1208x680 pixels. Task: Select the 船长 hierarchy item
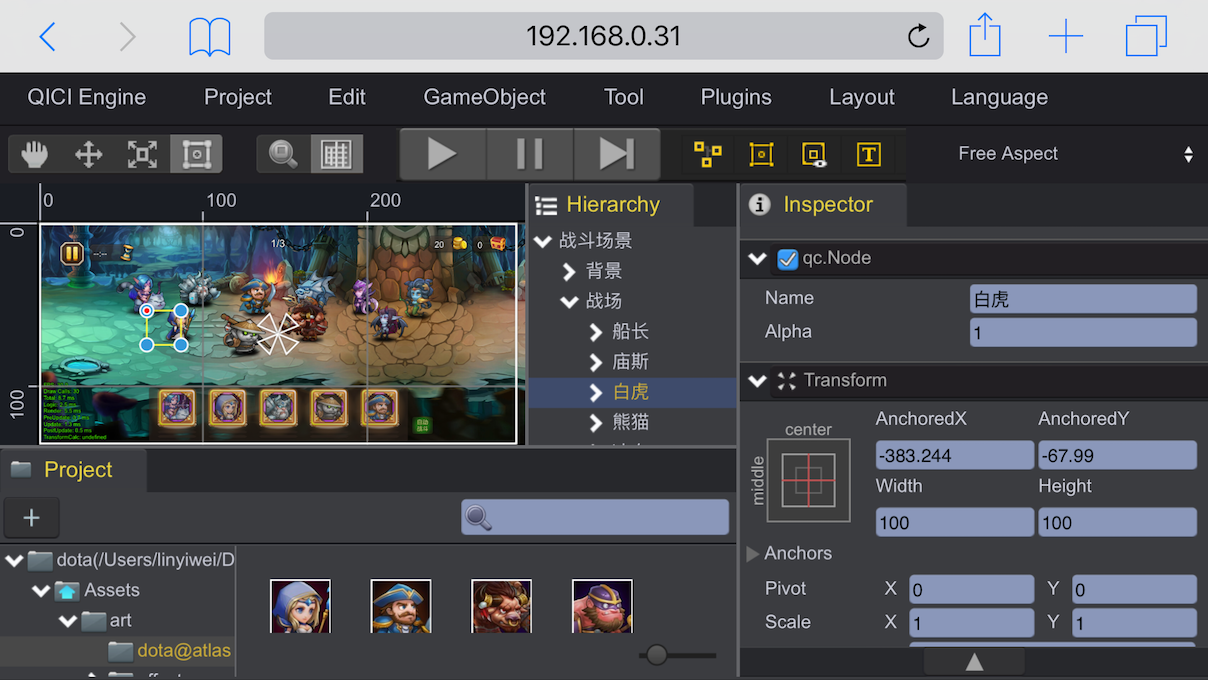[631, 332]
